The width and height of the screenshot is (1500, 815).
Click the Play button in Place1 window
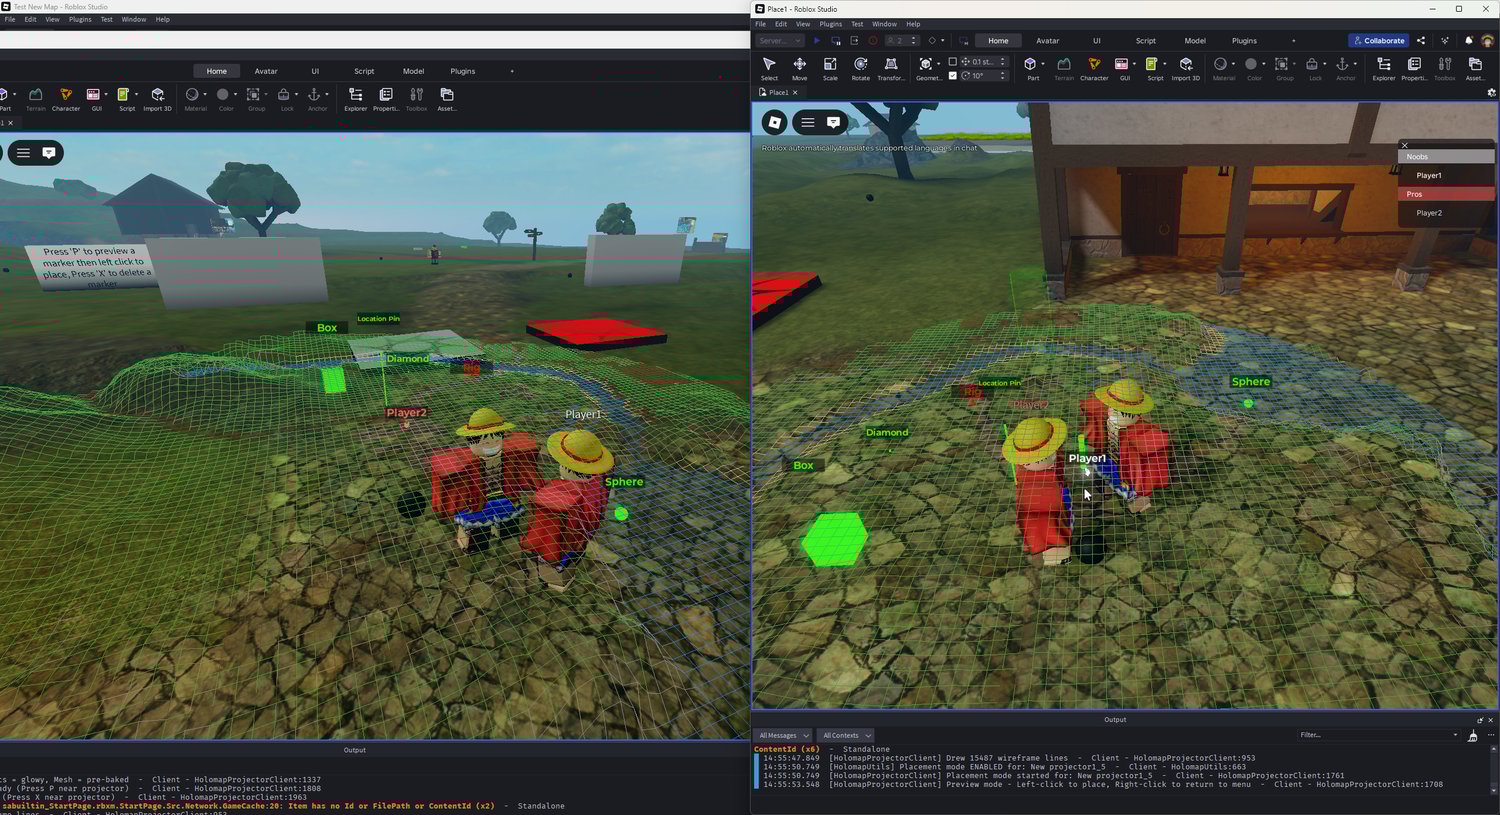[x=816, y=41]
